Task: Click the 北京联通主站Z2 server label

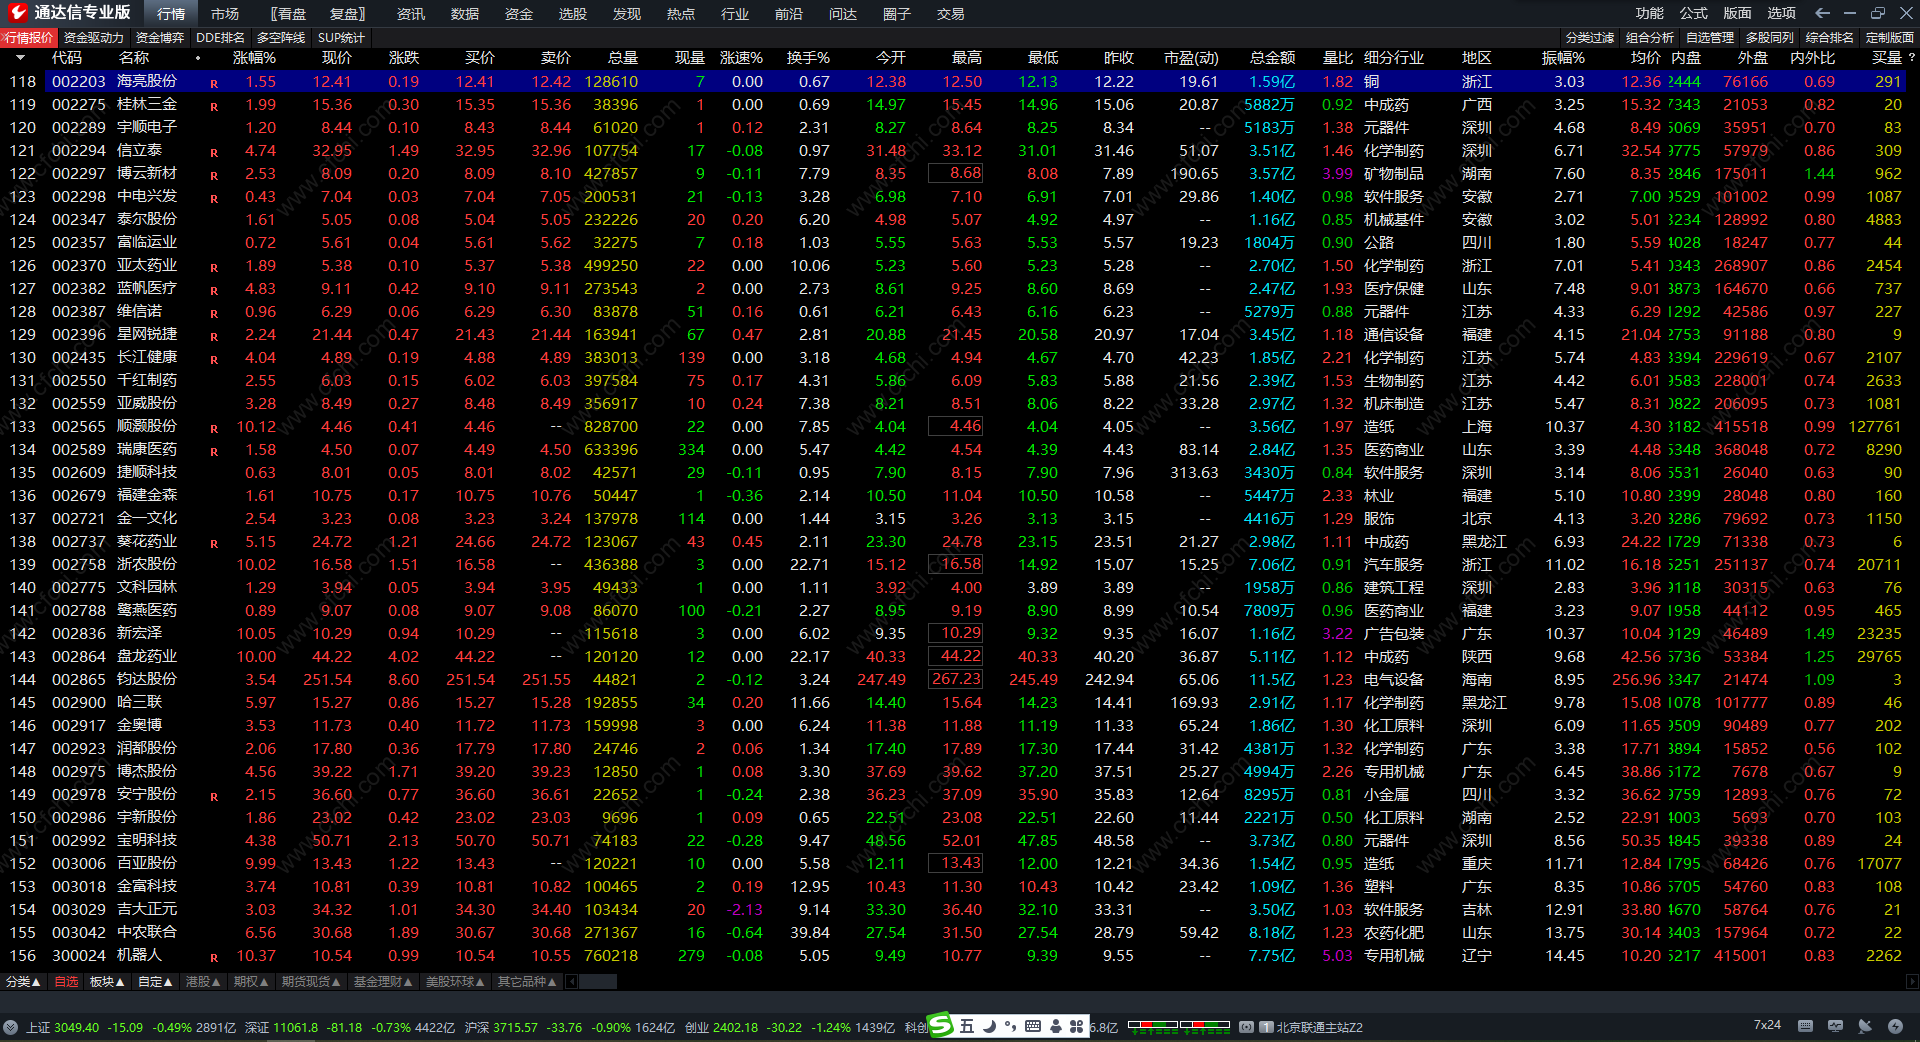Action: coord(1319,1027)
